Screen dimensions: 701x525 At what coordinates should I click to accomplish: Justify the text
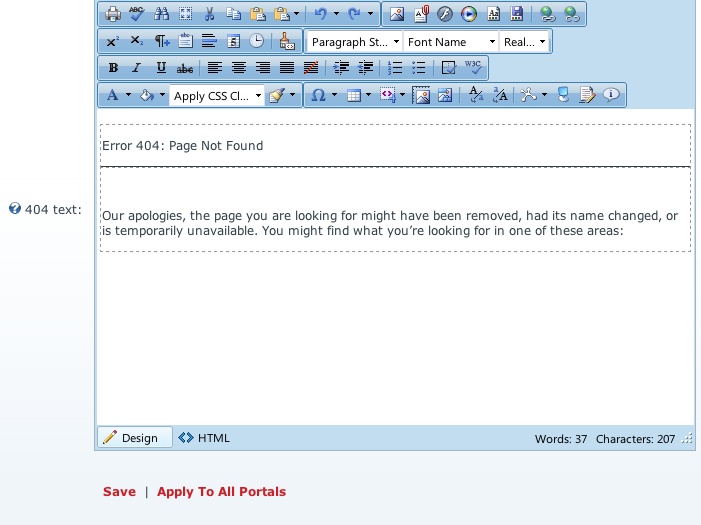click(287, 68)
